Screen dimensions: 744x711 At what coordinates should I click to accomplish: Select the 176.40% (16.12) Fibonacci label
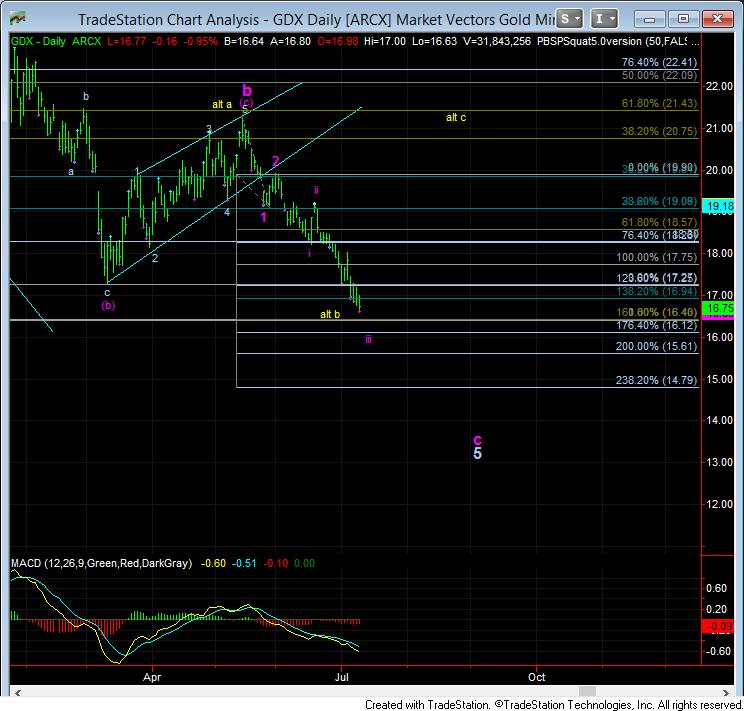(x=657, y=325)
